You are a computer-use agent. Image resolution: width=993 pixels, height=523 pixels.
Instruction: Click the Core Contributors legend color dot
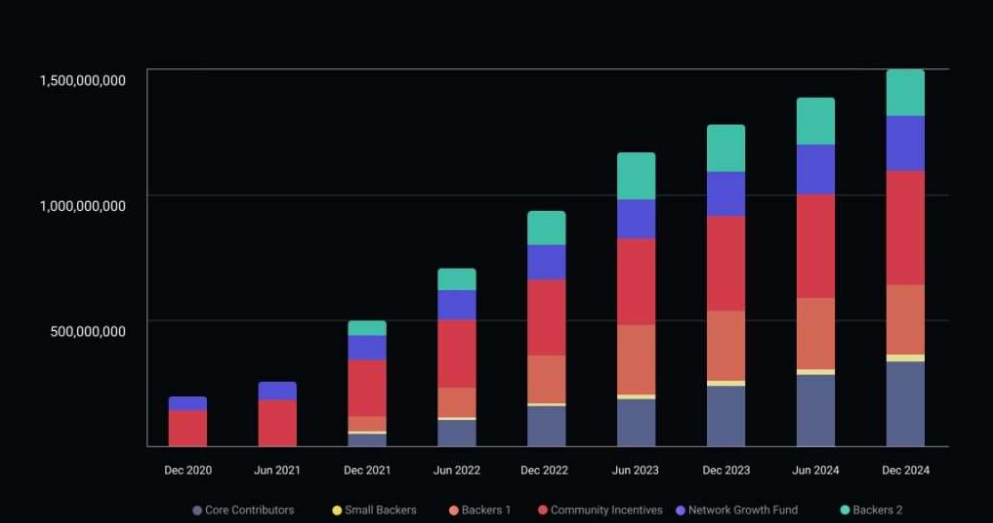(197, 510)
